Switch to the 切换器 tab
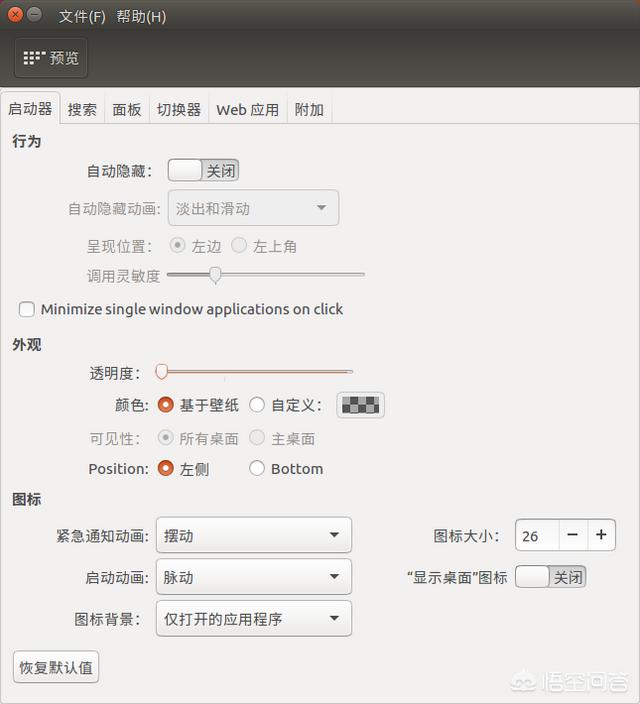640x704 pixels. tap(179, 110)
